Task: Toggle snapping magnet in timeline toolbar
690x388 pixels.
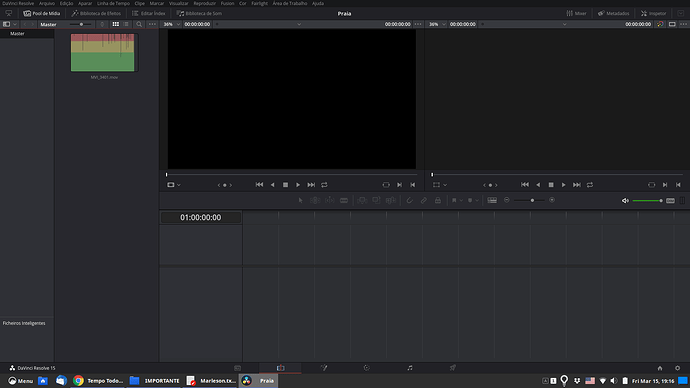Action: click(x=409, y=200)
